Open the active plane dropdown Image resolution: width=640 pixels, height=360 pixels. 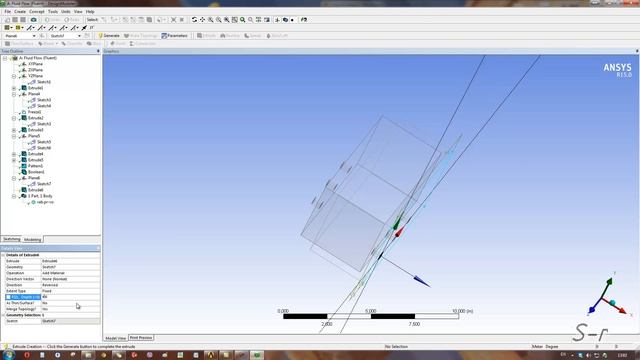point(34,36)
